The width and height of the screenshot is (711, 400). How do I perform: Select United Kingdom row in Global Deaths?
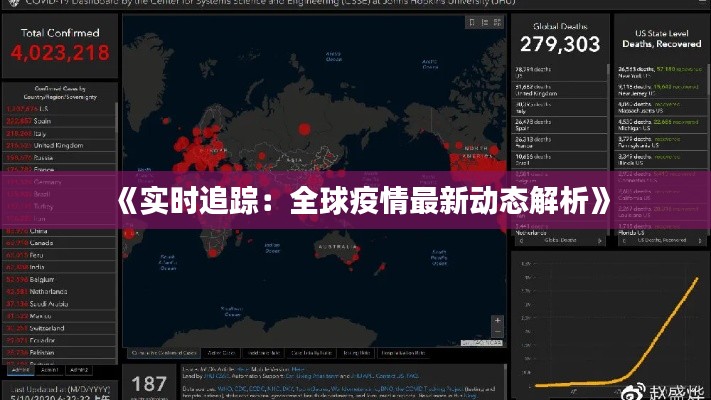tap(560, 90)
